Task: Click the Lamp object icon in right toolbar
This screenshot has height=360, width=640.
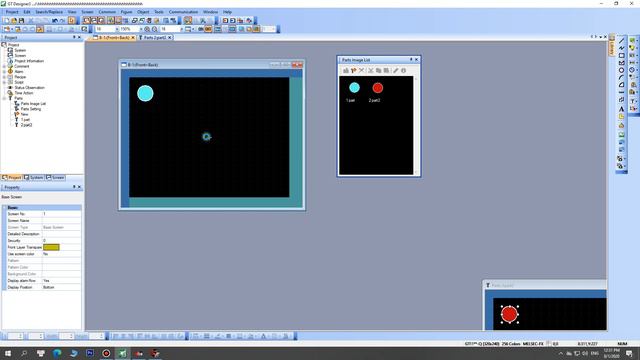Action: (x=633, y=48)
